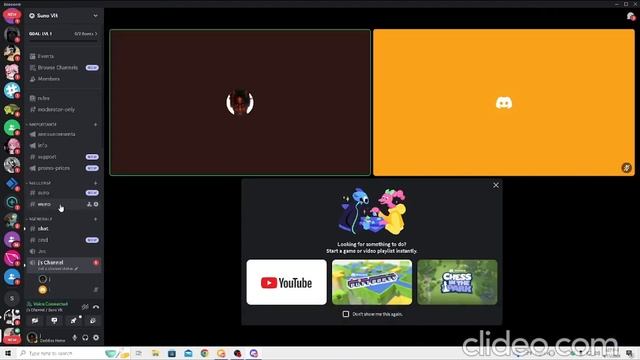Add a channel to the category containing chat
640x360 pixels.
click(x=96, y=219)
